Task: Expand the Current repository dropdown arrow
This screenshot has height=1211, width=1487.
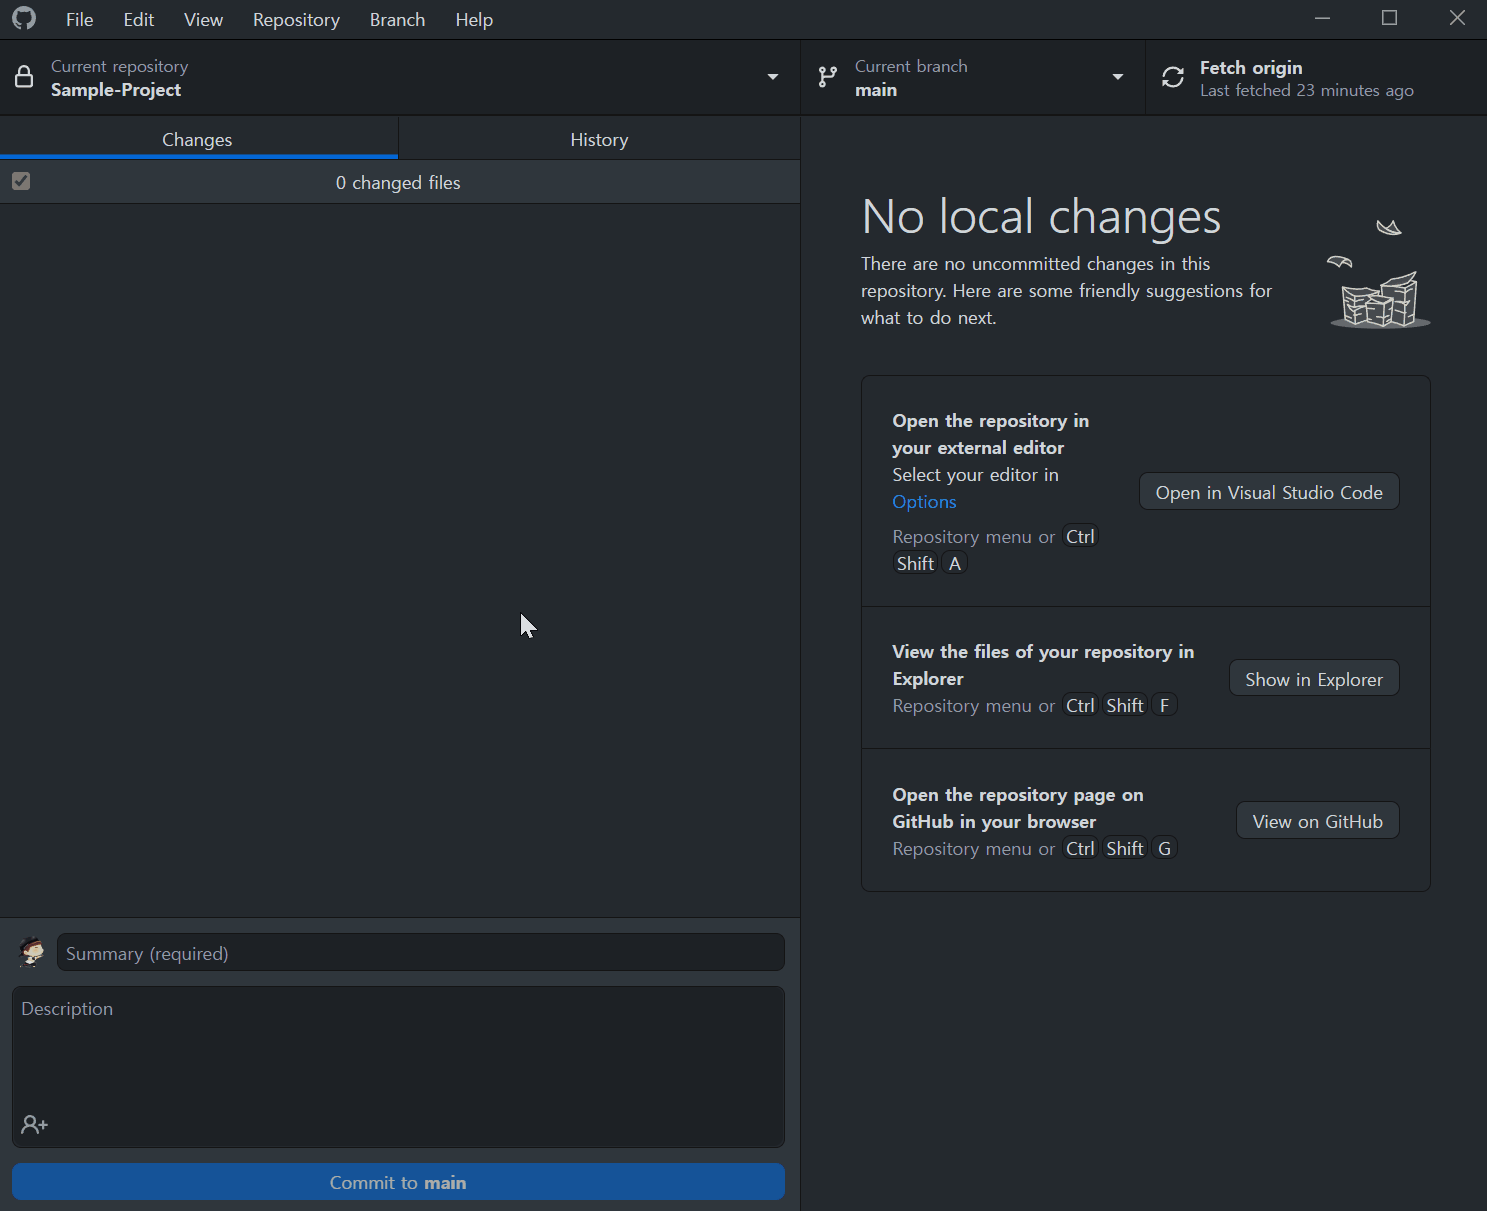Action: click(x=773, y=77)
